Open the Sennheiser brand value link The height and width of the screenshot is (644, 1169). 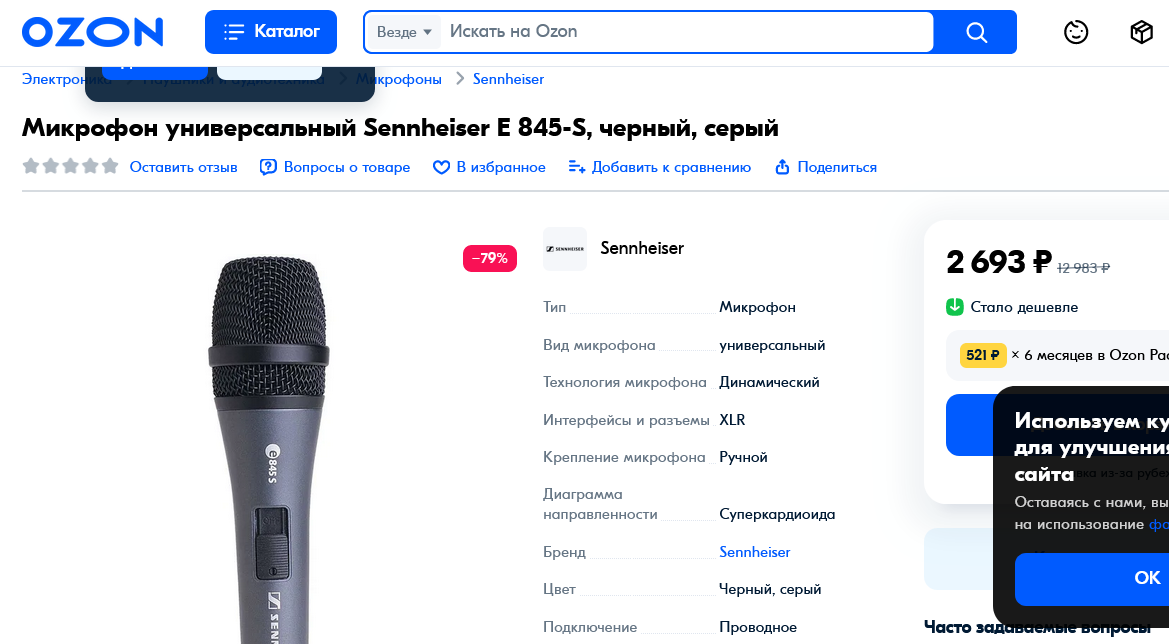click(x=754, y=552)
